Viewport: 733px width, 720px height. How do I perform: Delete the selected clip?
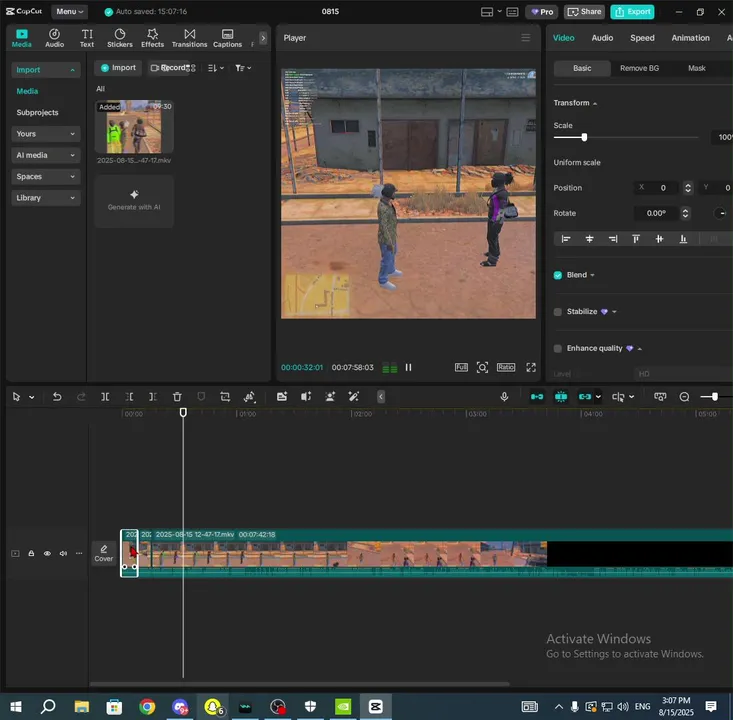(177, 397)
